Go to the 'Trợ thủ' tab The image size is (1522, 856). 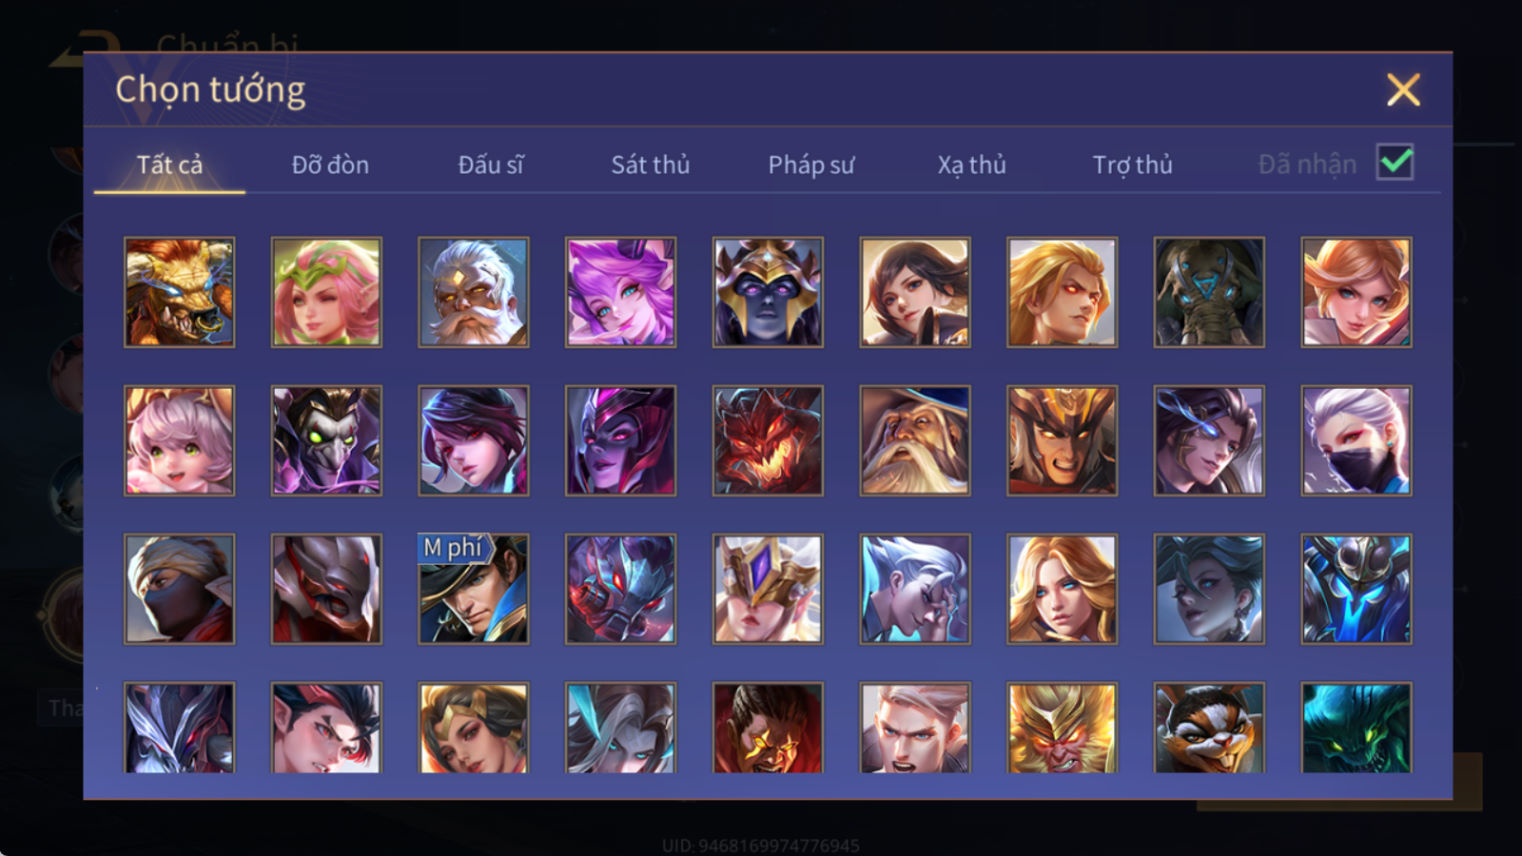1132,165
